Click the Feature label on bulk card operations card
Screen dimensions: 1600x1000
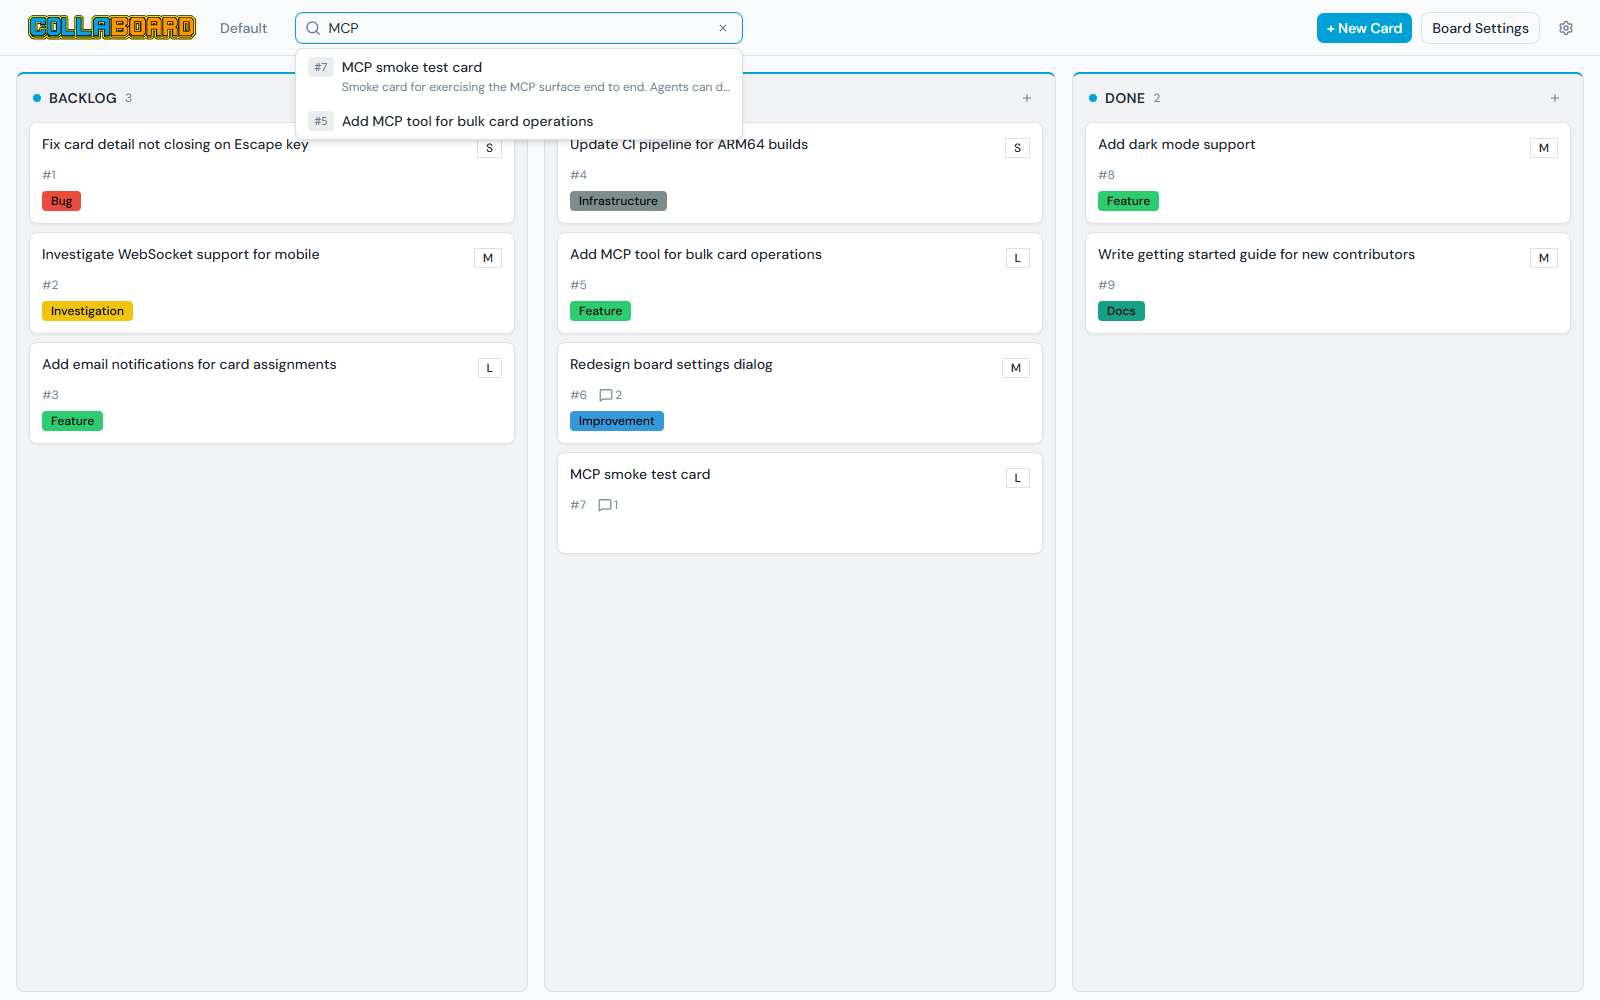[x=600, y=311]
